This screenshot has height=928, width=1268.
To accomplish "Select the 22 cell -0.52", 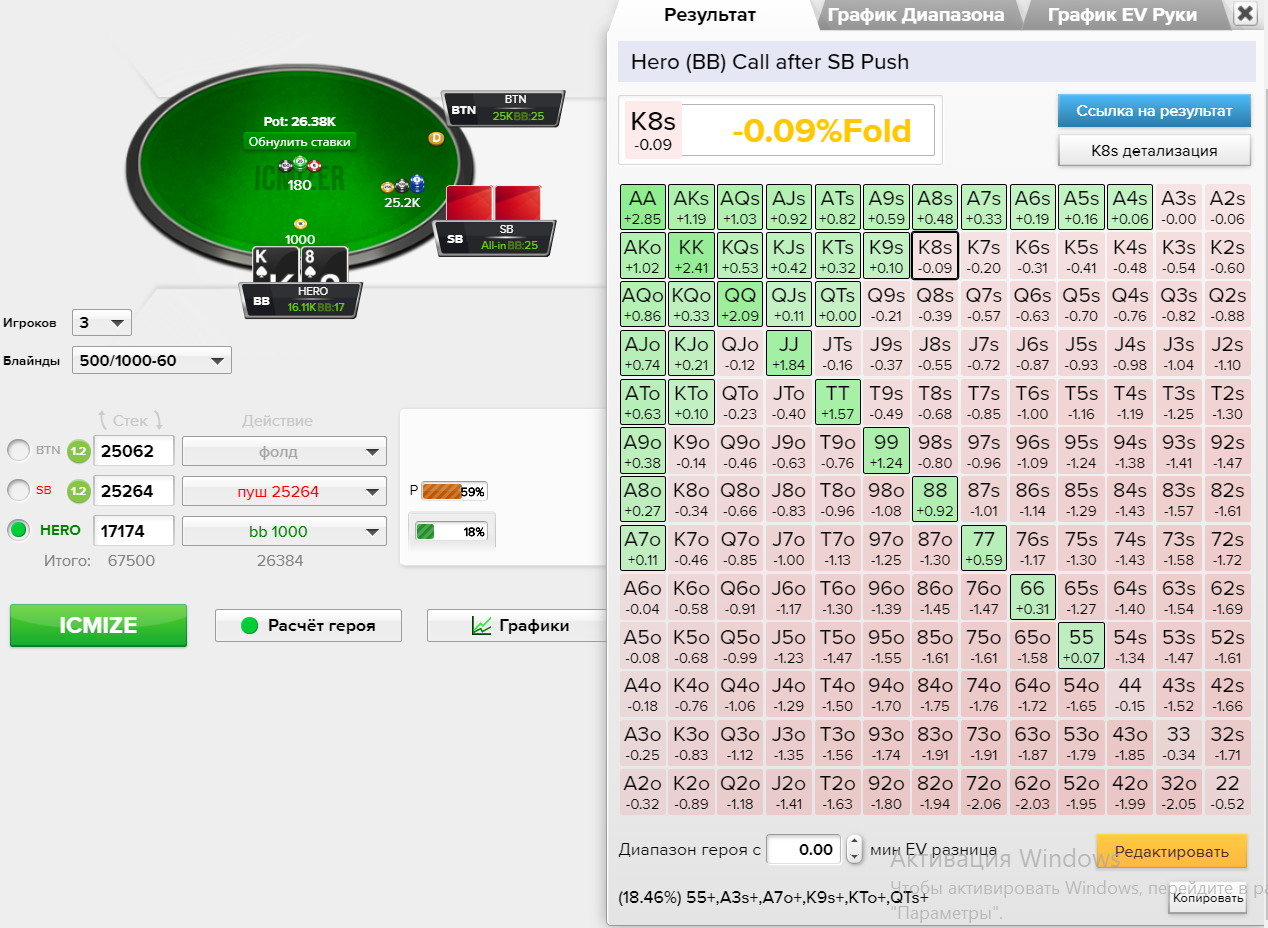I will 1227,793.
